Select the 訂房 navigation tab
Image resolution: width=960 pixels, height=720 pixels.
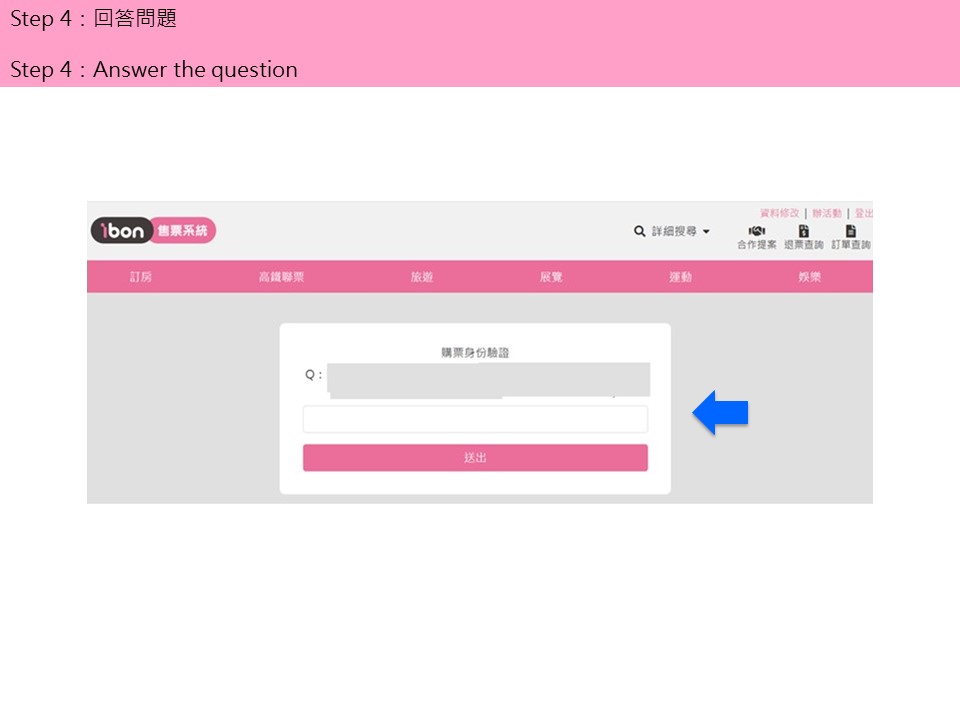[141, 277]
